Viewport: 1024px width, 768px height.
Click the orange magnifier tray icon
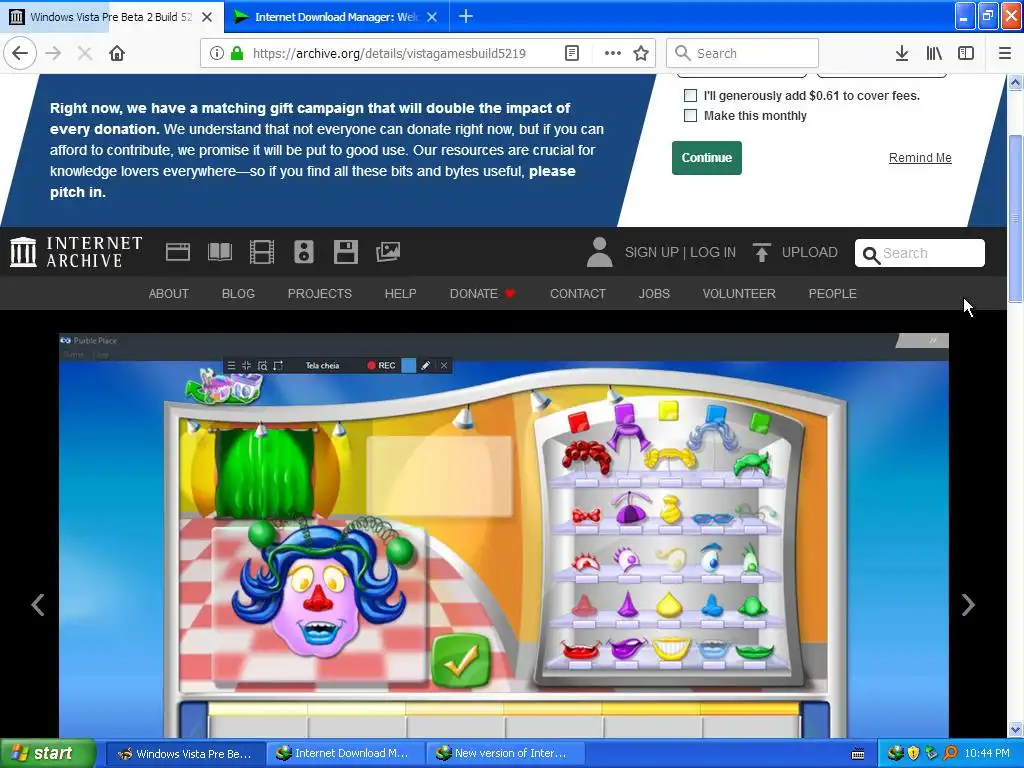pos(950,754)
